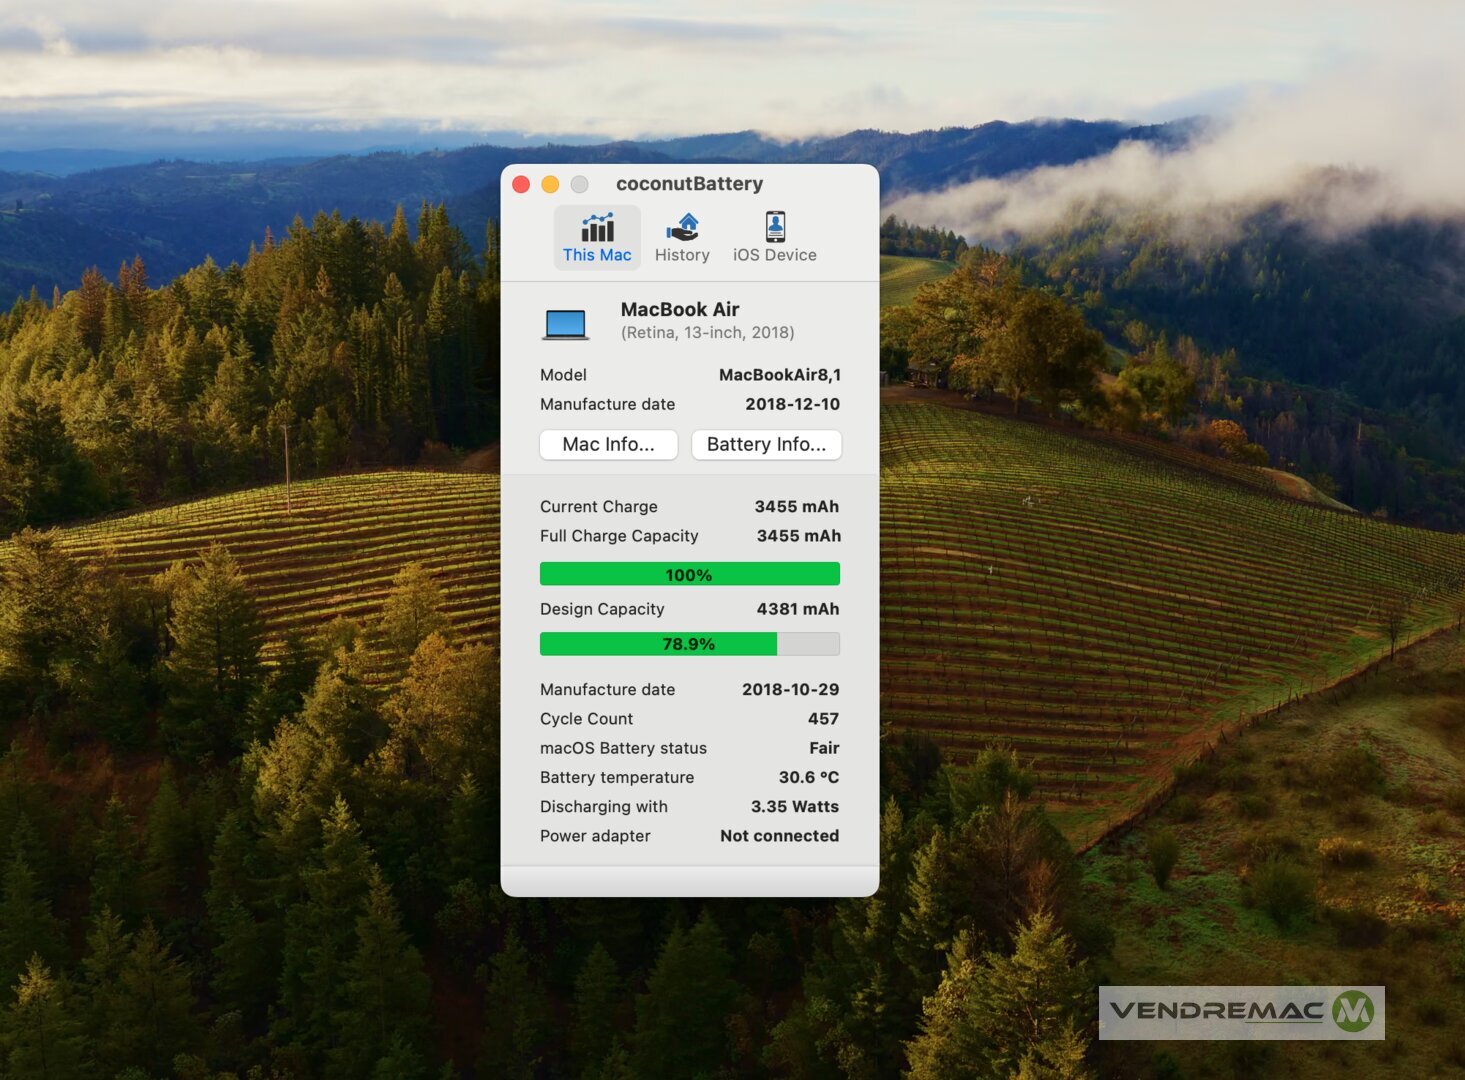
Task: Click the Battery temperature 30.6 °C reading
Action: [x=808, y=777]
